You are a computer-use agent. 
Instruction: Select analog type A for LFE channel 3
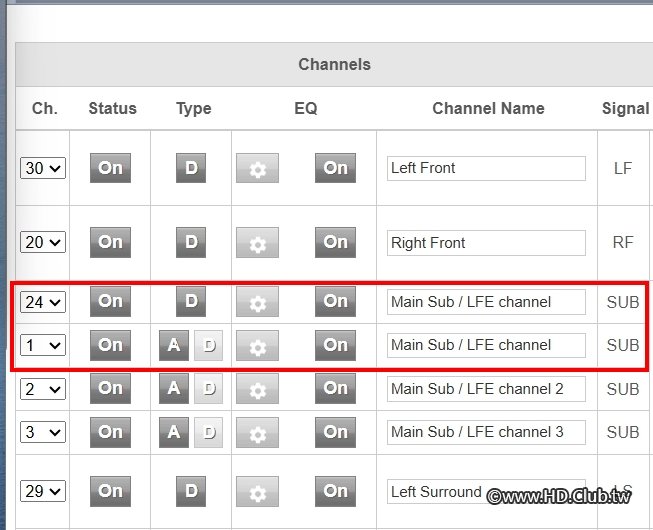174,433
